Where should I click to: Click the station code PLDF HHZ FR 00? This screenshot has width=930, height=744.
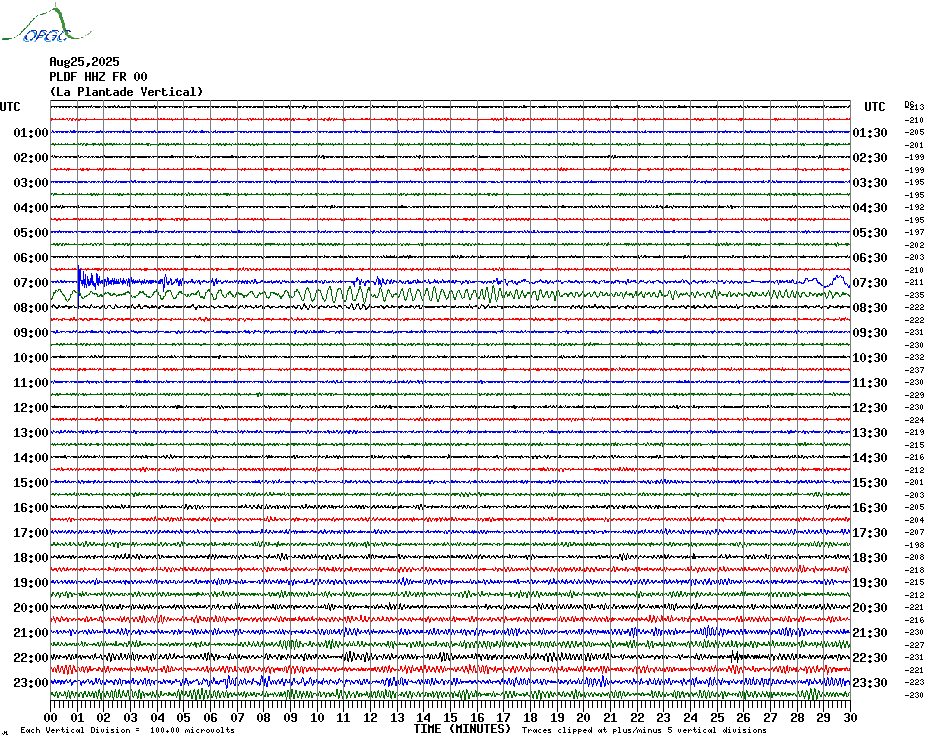[98, 77]
